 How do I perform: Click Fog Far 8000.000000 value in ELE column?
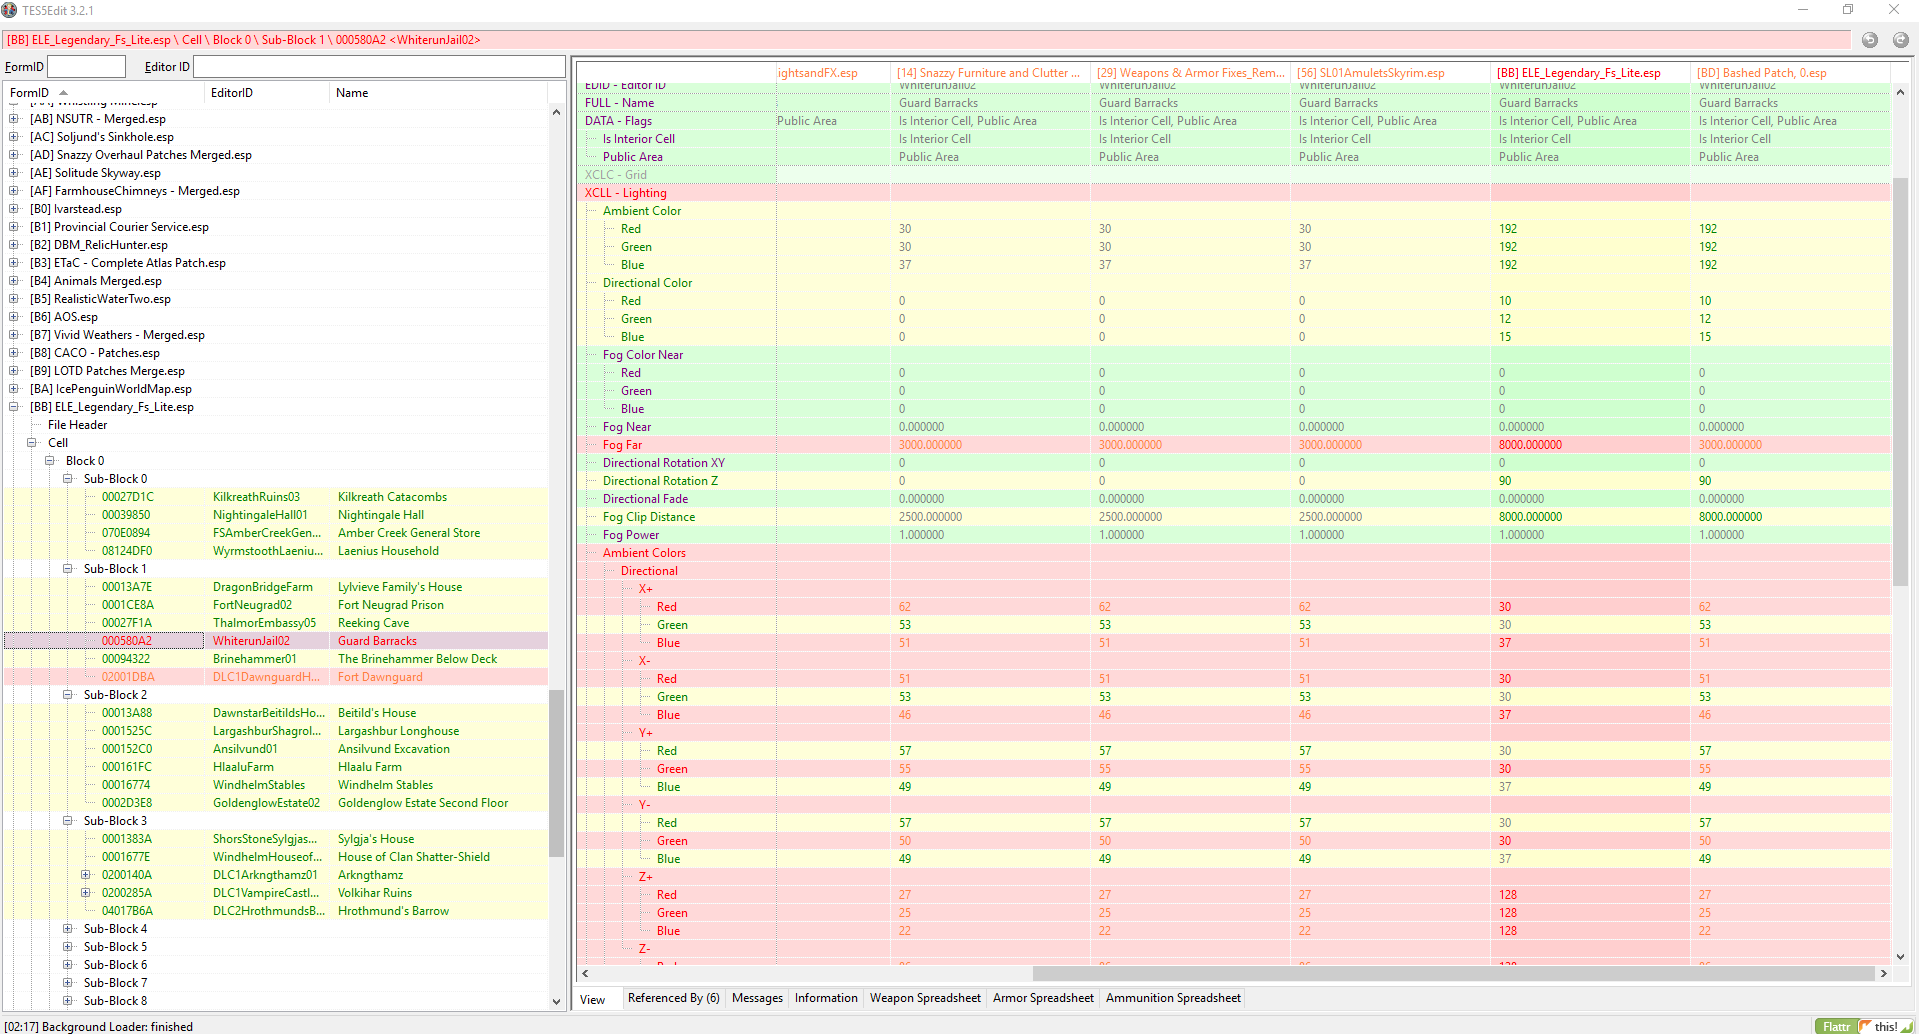coord(1530,445)
